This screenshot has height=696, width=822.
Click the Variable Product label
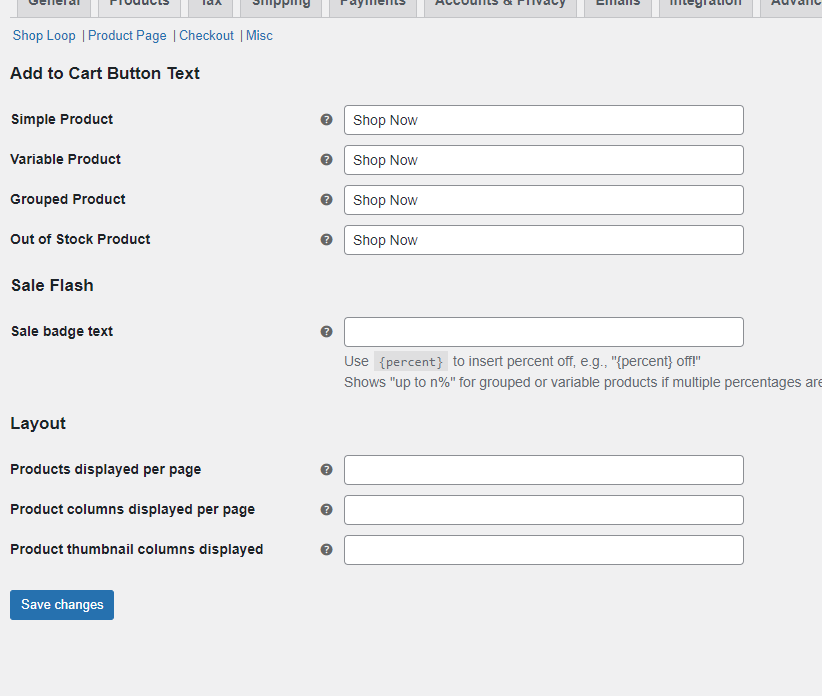pyautogui.click(x=66, y=159)
